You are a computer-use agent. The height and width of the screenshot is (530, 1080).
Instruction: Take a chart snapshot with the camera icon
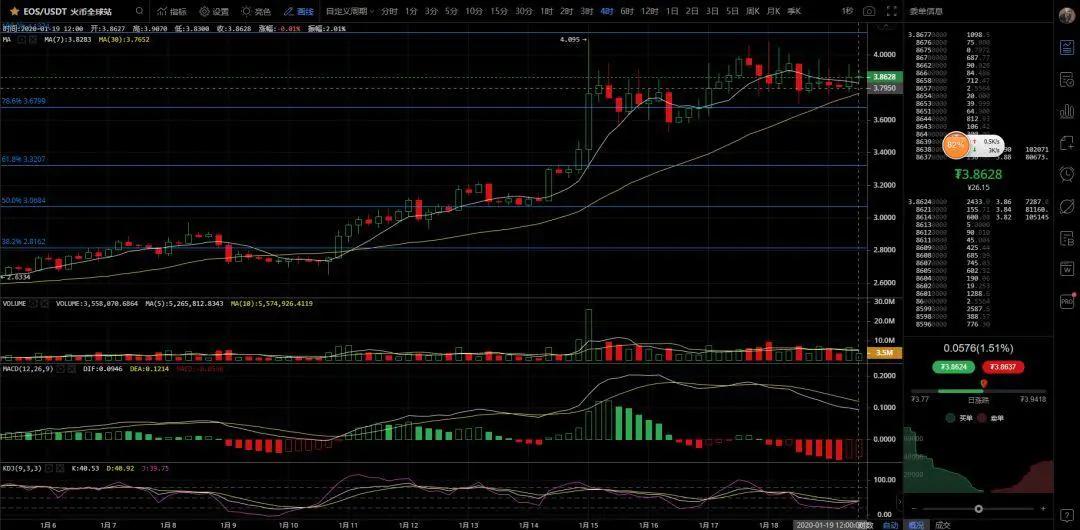point(869,11)
